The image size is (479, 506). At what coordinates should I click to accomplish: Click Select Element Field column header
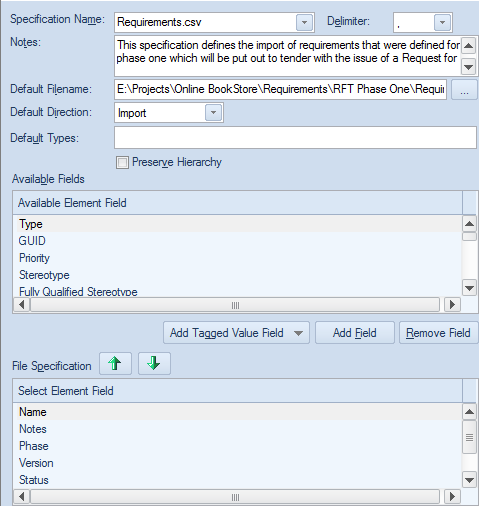coord(237,391)
